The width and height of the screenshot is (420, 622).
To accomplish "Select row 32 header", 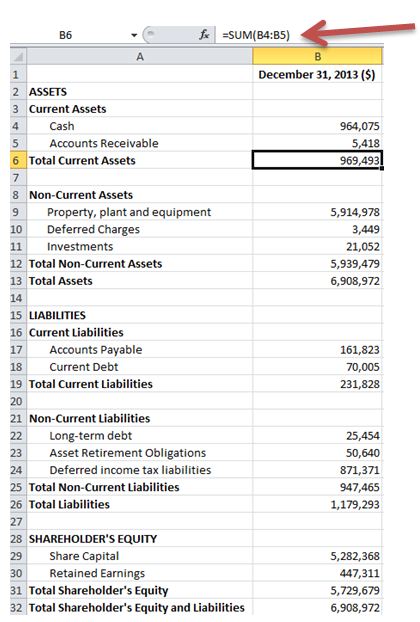I will pyautogui.click(x=18, y=607).
